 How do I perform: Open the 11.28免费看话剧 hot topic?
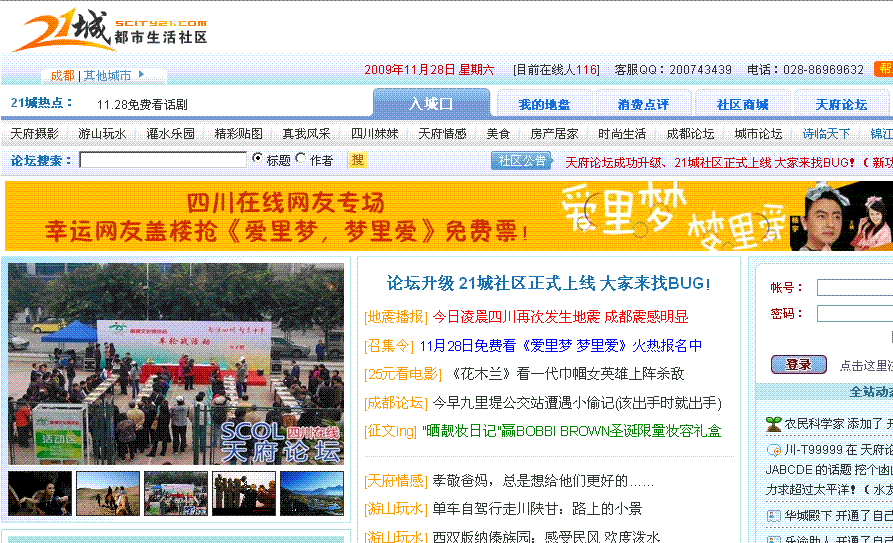click(142, 105)
